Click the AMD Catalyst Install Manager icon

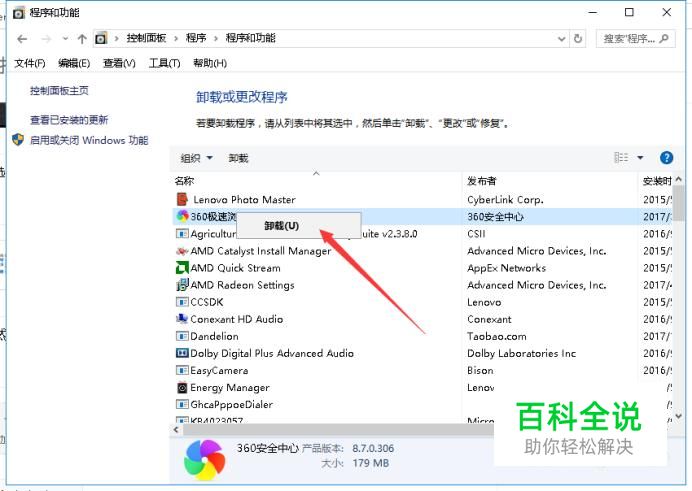(x=182, y=251)
